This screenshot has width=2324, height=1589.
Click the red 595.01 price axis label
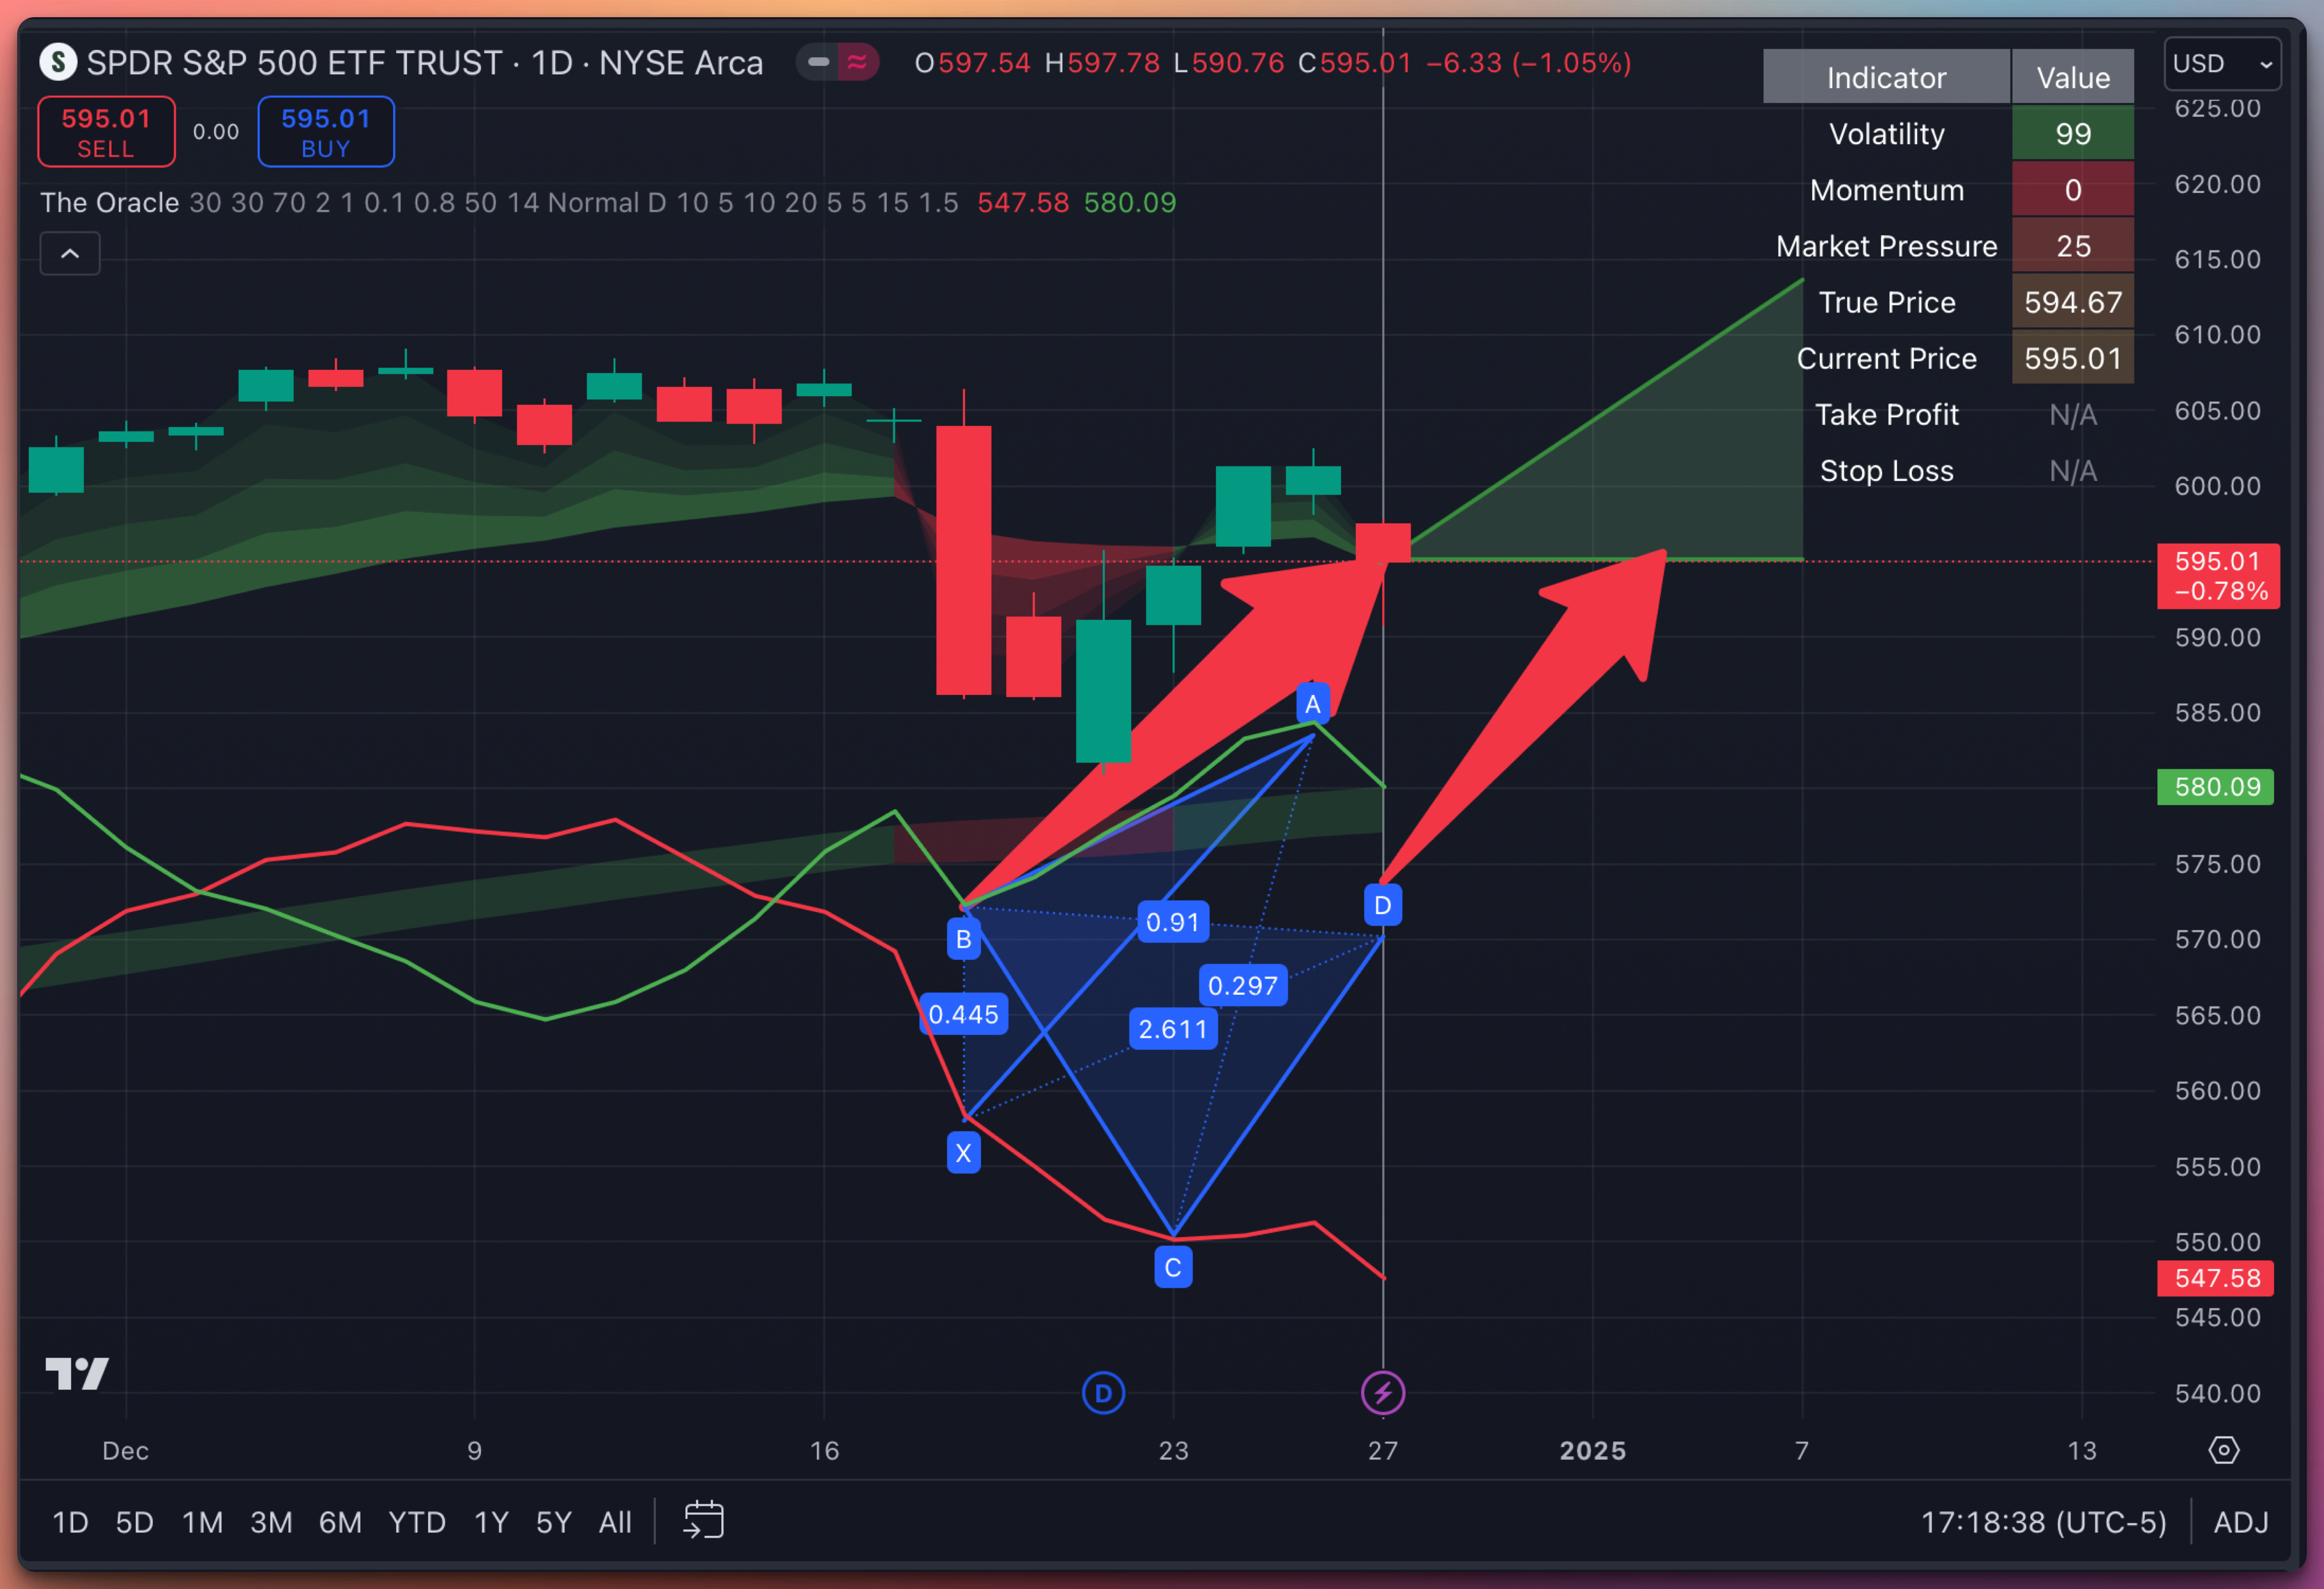2217,576
